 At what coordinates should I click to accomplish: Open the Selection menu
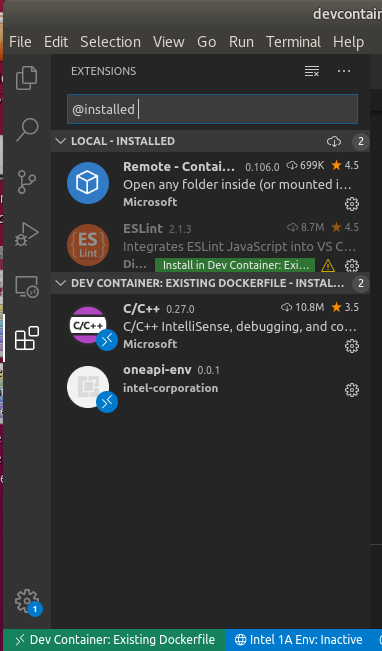[110, 42]
